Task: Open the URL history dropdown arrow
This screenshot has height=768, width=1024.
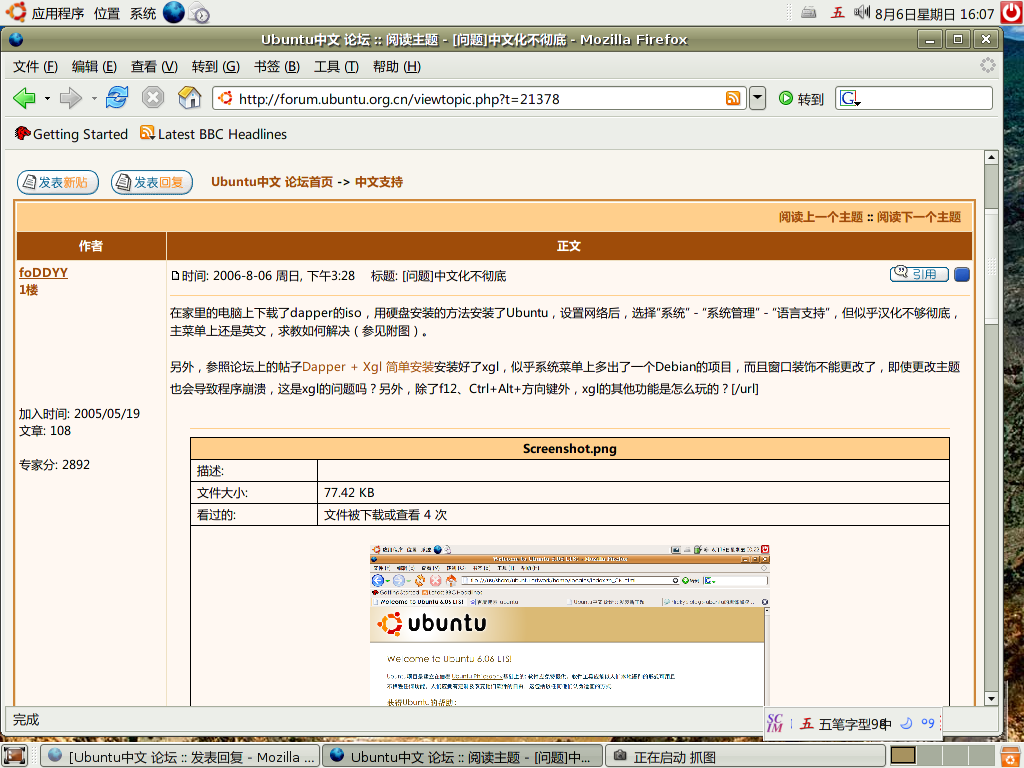Action: [x=757, y=99]
